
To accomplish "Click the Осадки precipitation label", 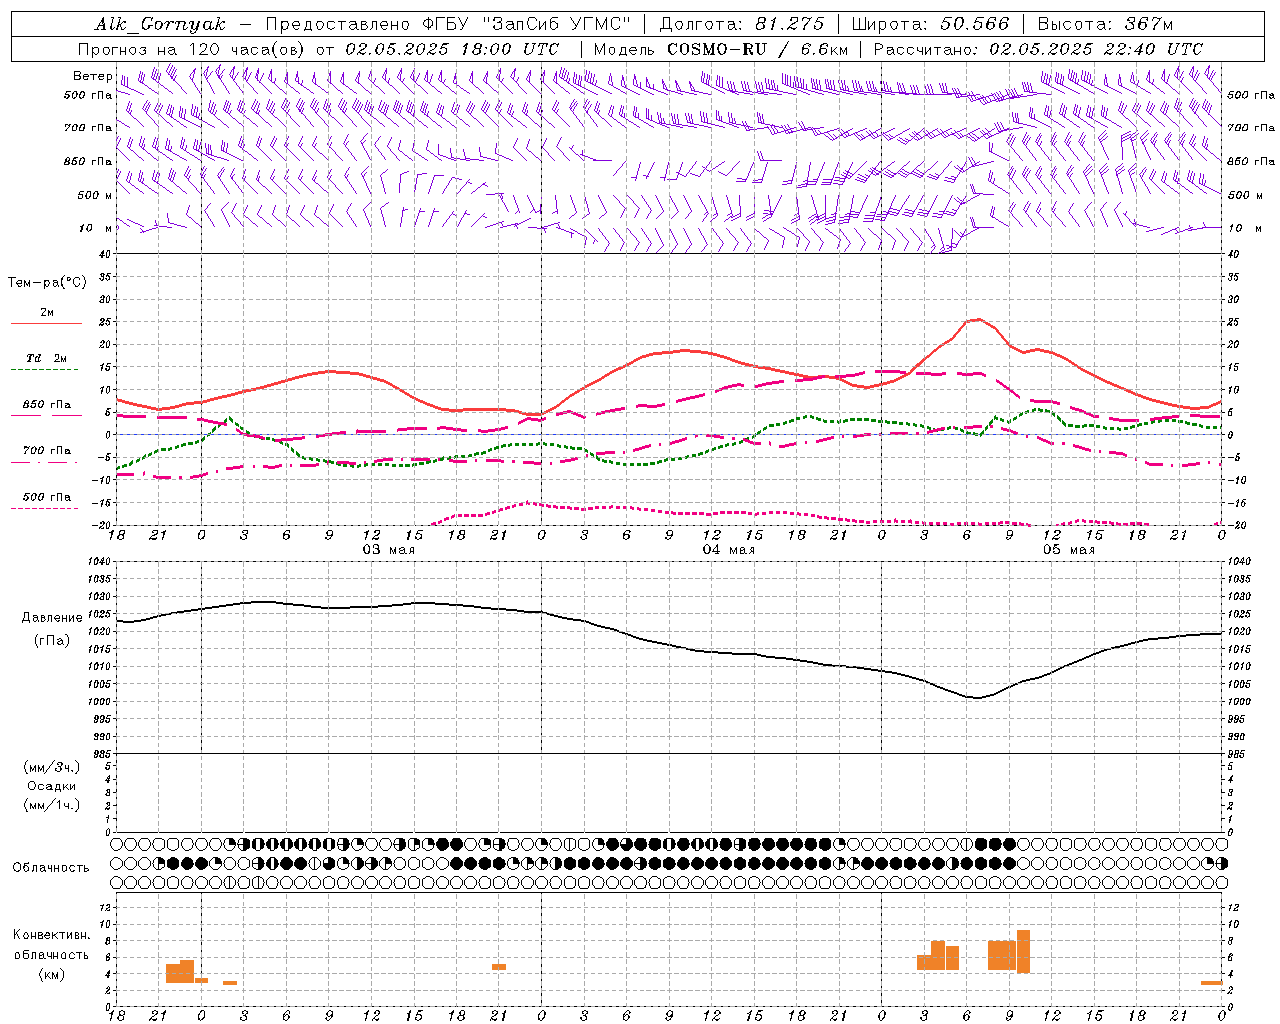I will pos(52,786).
